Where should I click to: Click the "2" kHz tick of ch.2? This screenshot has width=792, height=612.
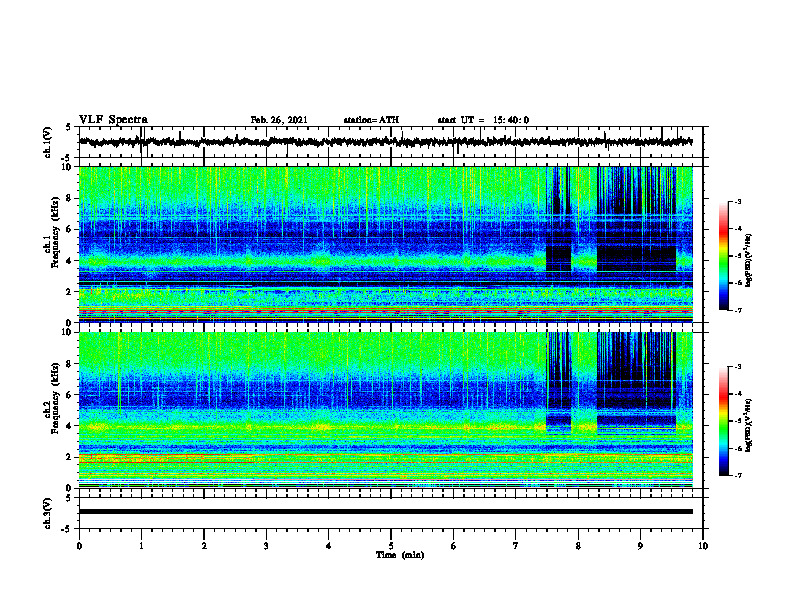tap(69, 457)
